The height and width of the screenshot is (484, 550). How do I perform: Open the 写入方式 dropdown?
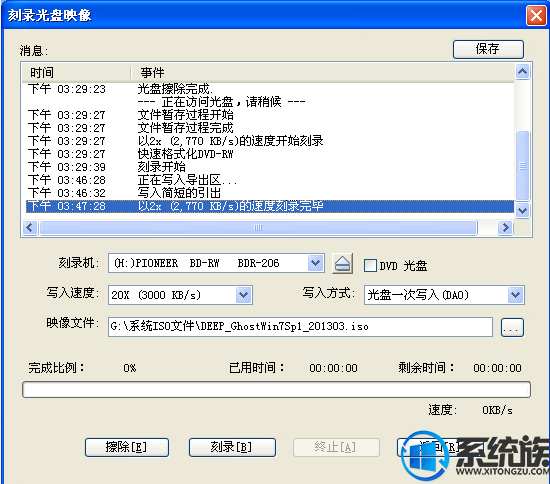click(x=515, y=295)
